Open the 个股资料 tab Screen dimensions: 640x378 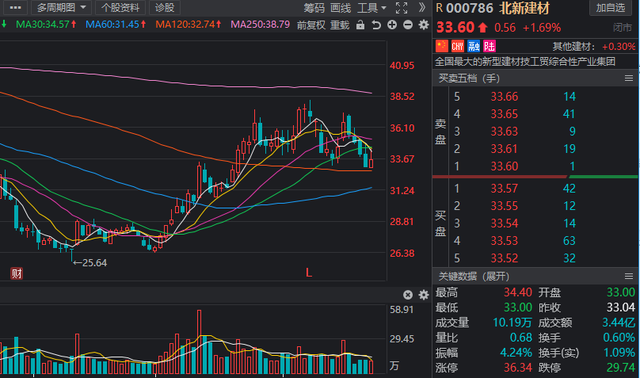[120, 8]
